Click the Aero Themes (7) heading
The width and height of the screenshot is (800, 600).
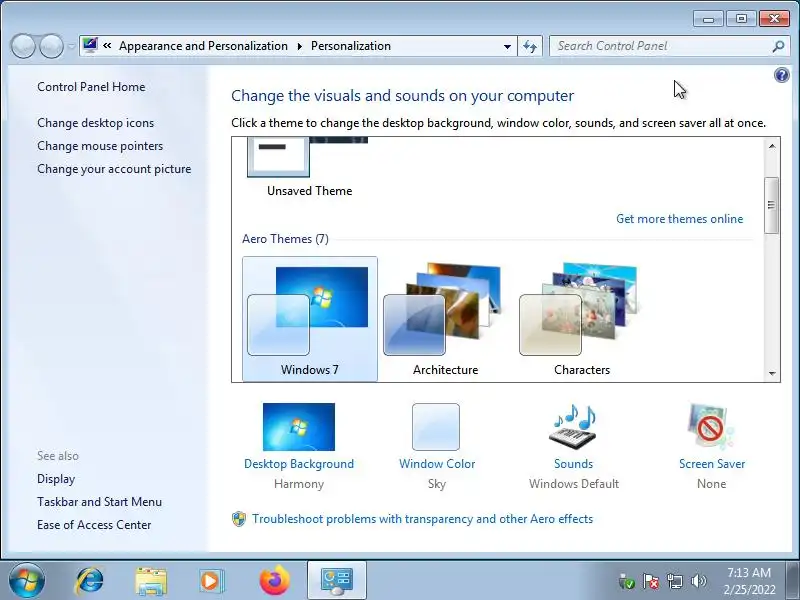coord(285,239)
